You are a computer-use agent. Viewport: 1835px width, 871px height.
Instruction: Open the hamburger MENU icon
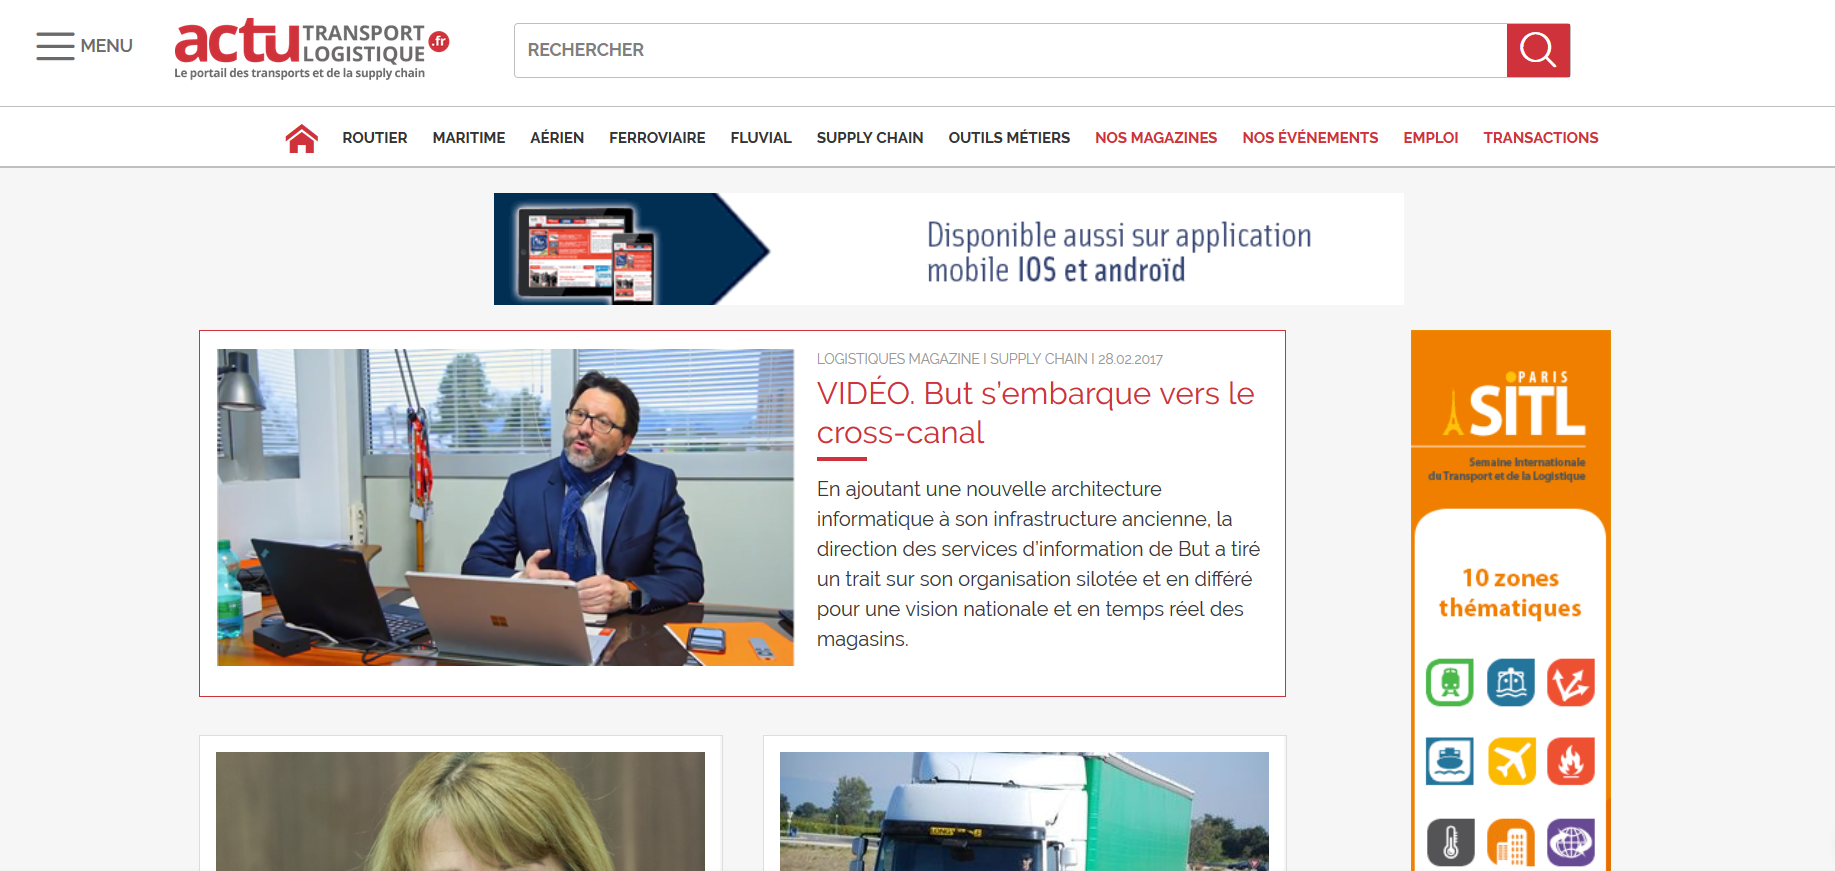pos(55,46)
